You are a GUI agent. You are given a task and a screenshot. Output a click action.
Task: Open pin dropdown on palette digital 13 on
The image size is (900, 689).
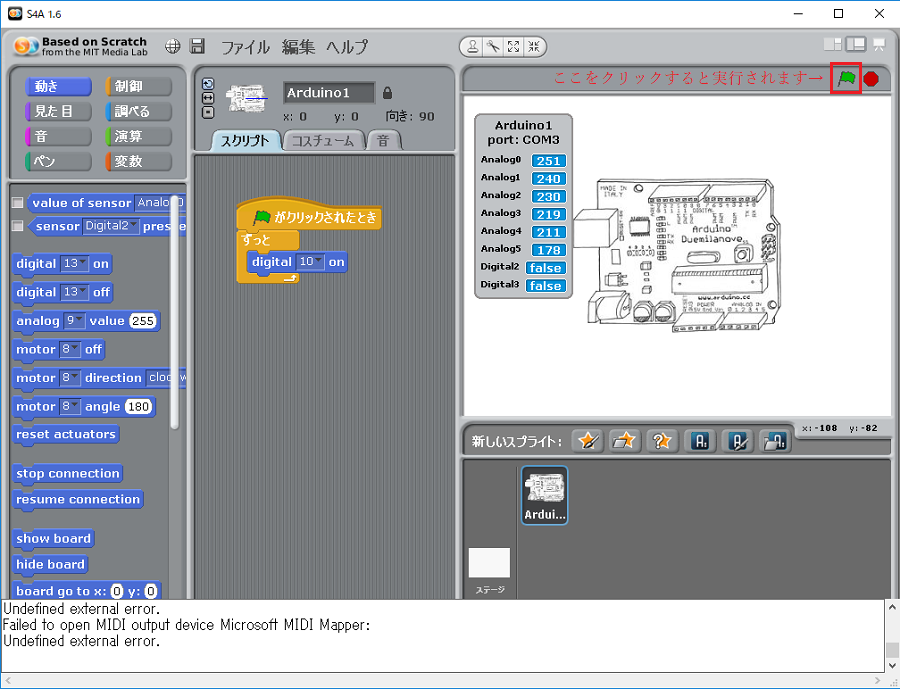click(75, 264)
